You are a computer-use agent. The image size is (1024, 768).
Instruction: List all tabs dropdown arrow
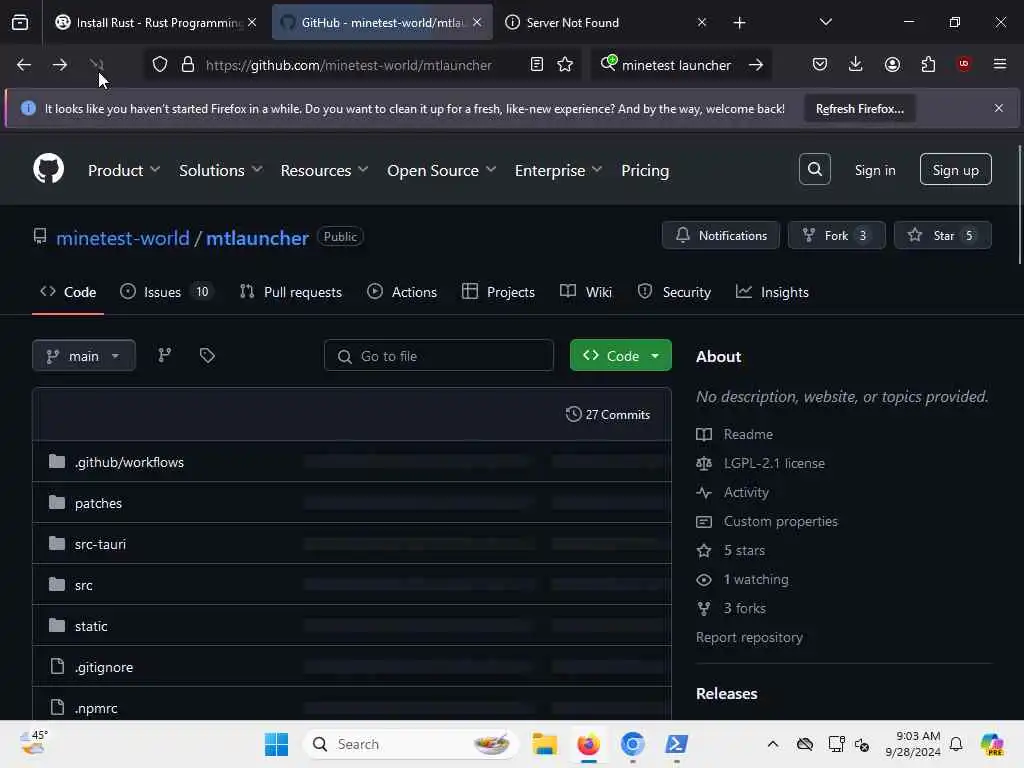(825, 22)
